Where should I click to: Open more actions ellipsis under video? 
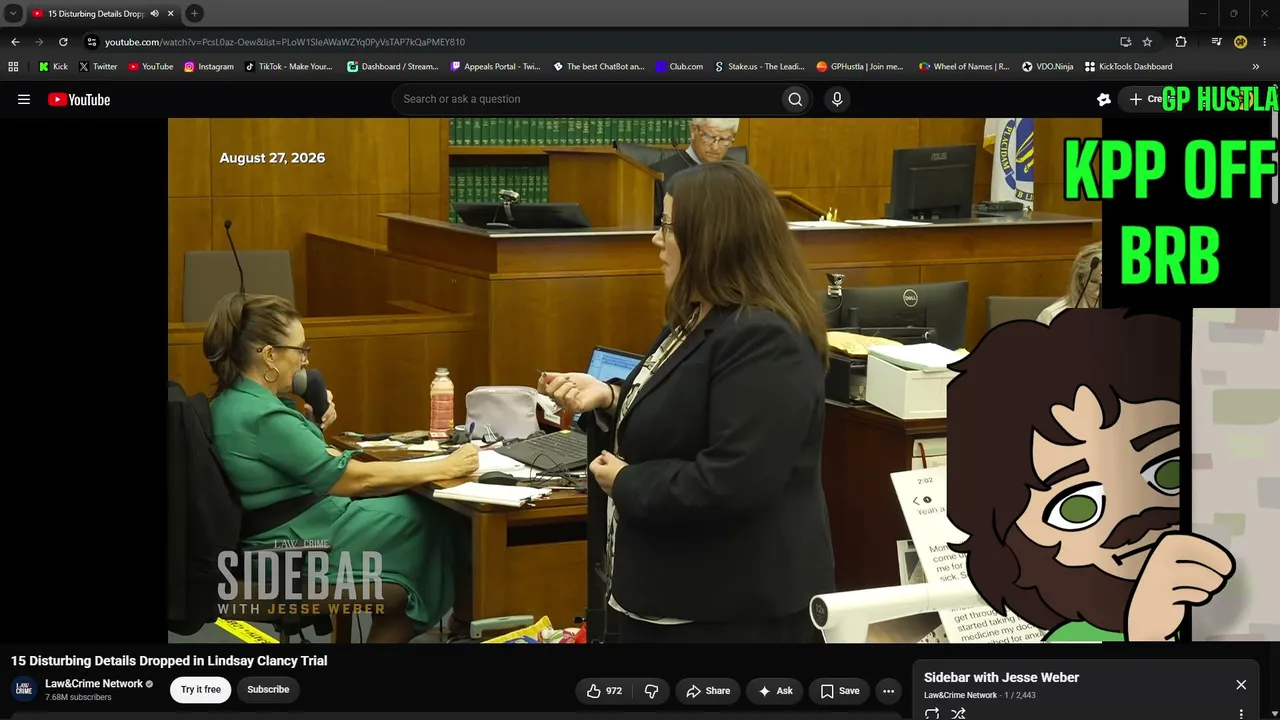click(x=888, y=691)
